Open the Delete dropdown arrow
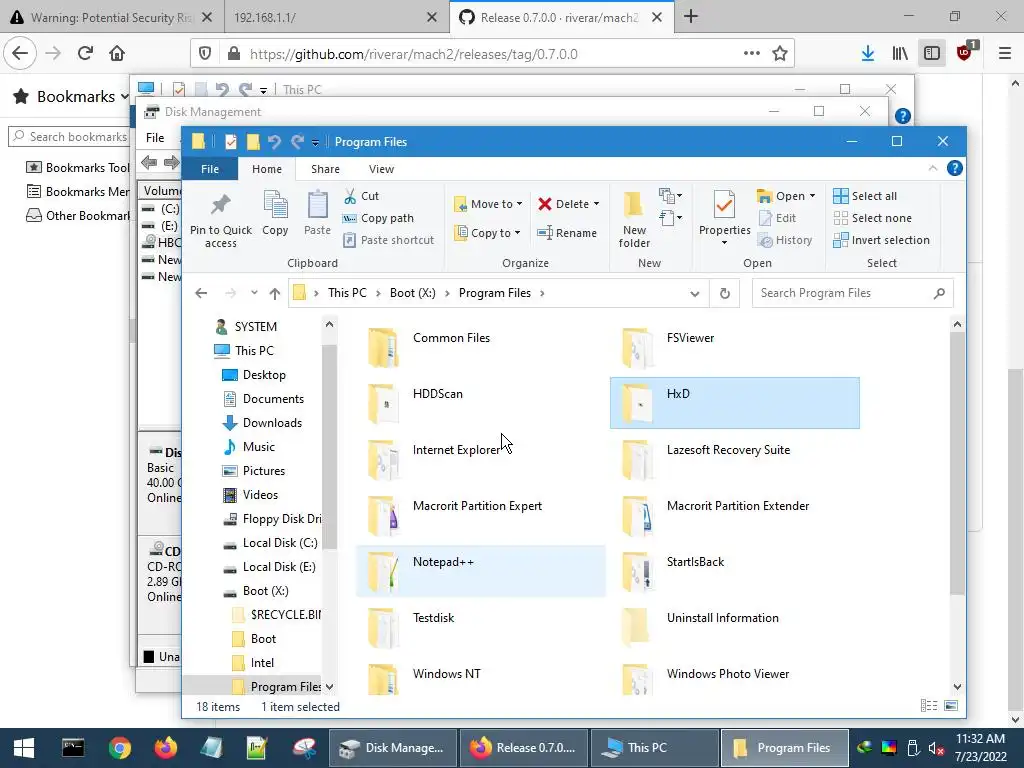Screen dimensions: 1024x768 click(596, 204)
